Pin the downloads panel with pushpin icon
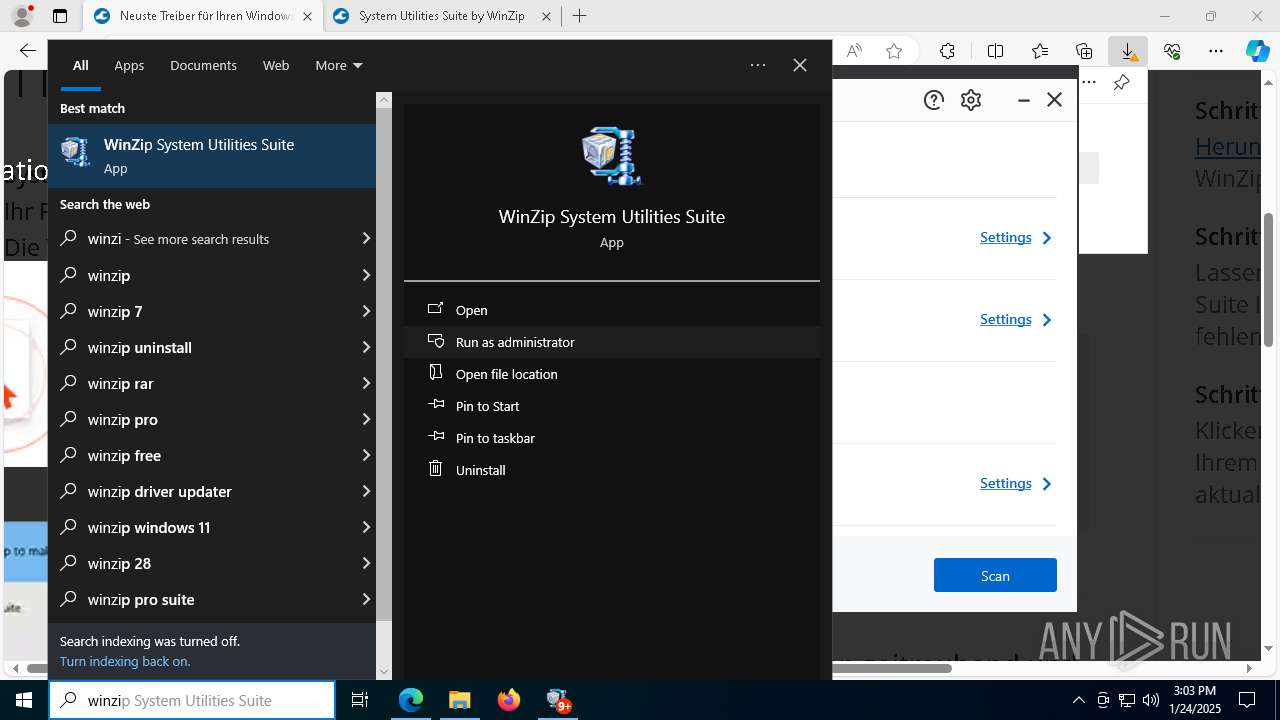 tap(1121, 83)
